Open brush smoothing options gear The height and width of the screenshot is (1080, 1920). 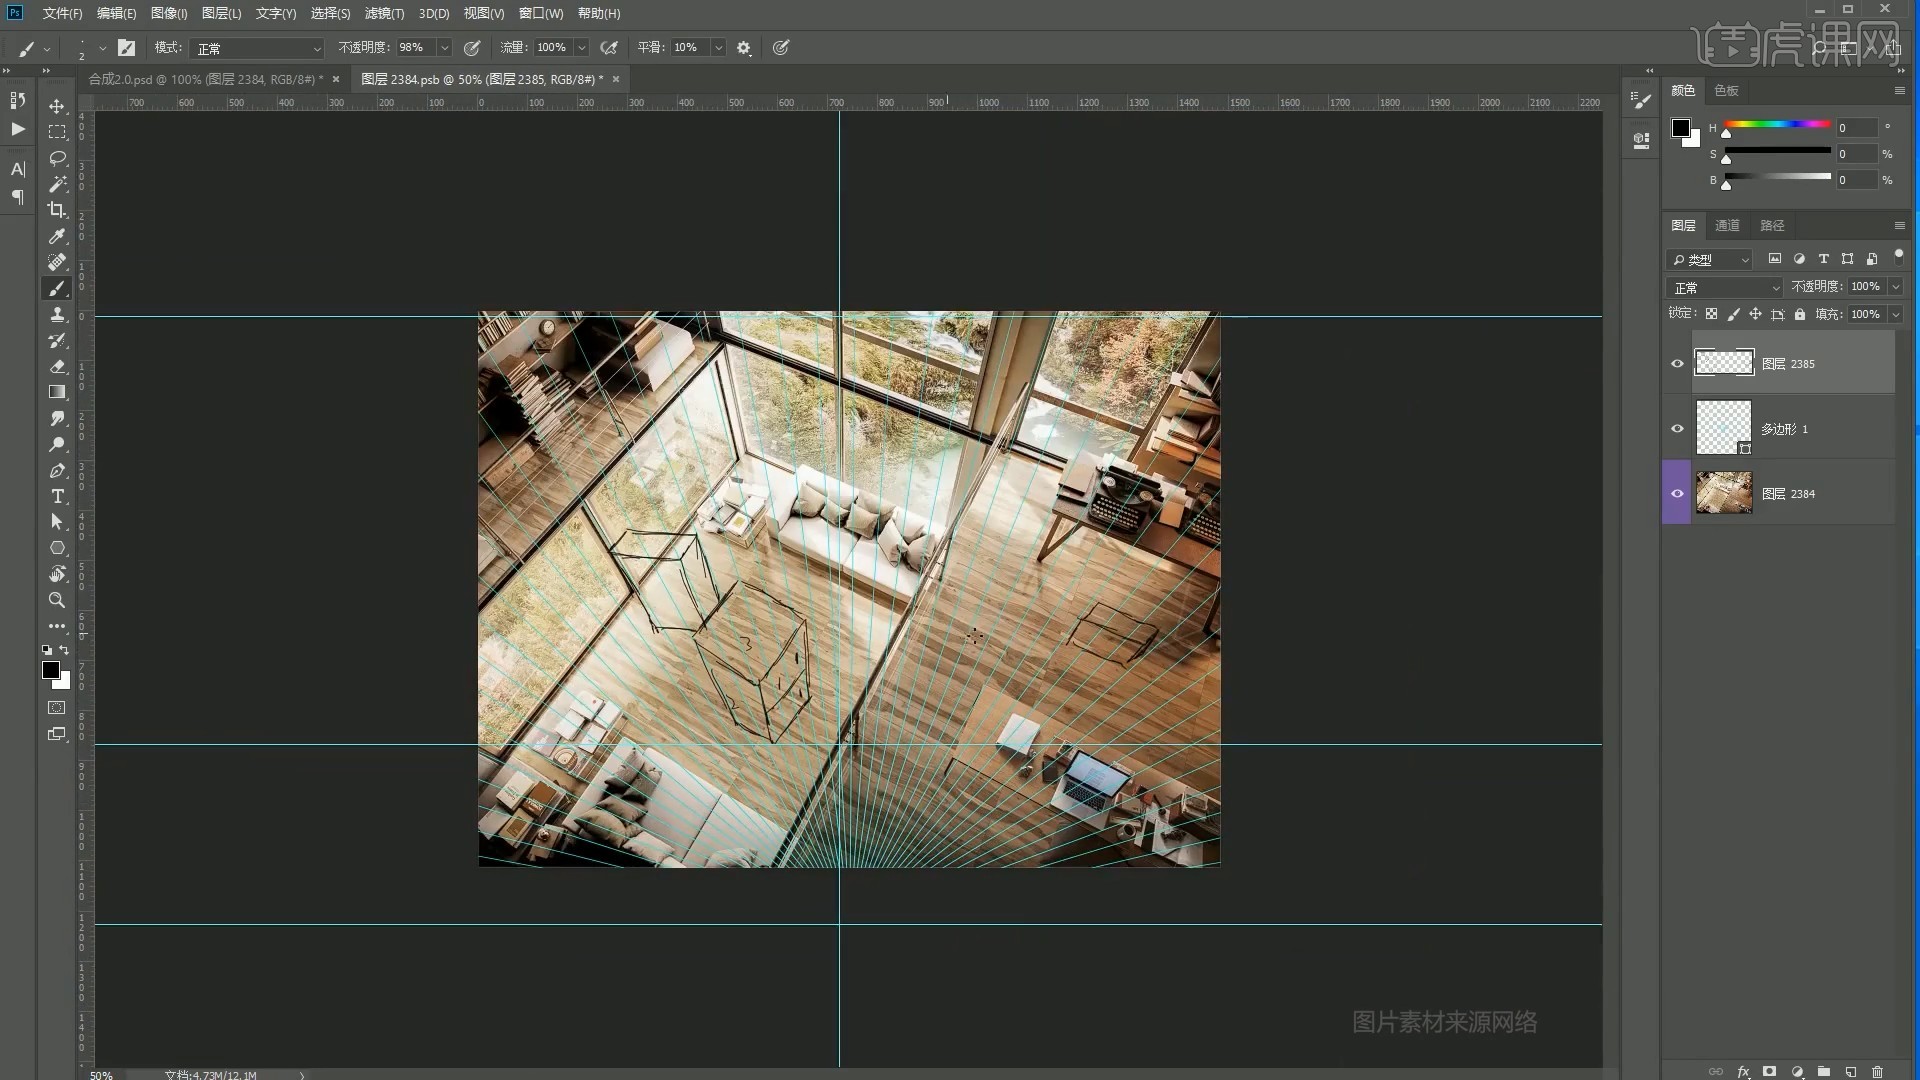744,48
